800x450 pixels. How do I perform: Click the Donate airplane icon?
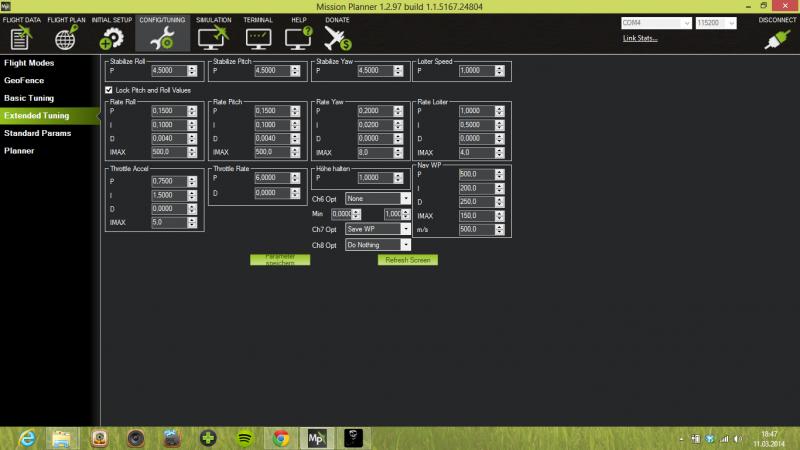pyautogui.click(x=337, y=38)
